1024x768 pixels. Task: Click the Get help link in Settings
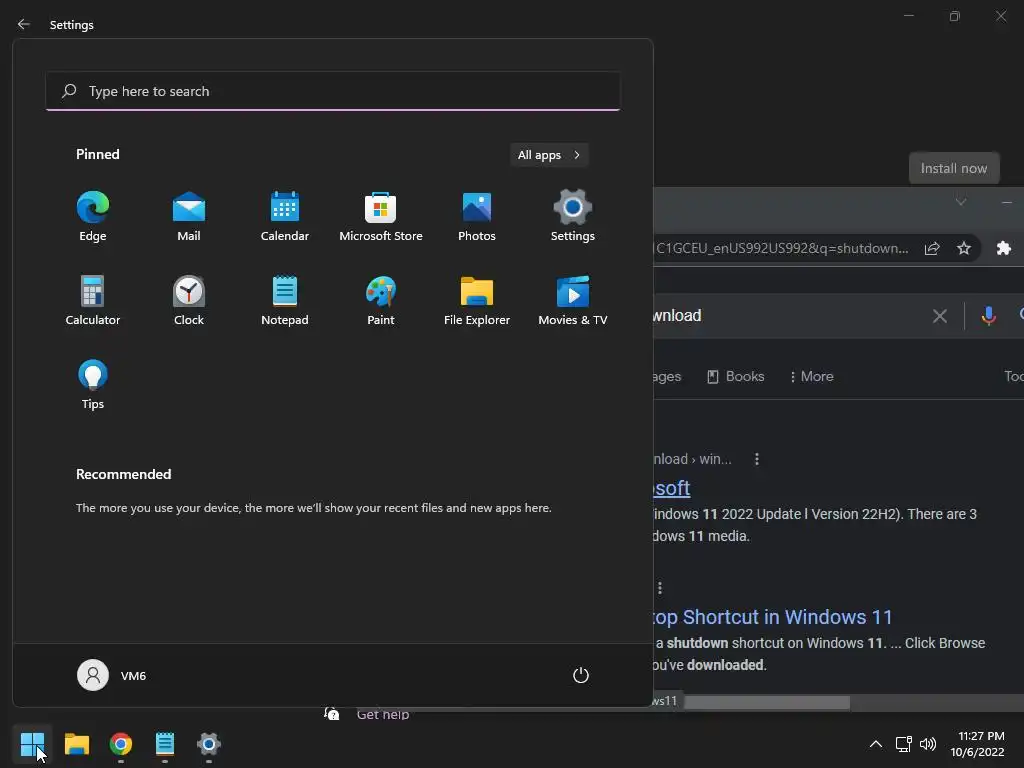click(x=383, y=714)
